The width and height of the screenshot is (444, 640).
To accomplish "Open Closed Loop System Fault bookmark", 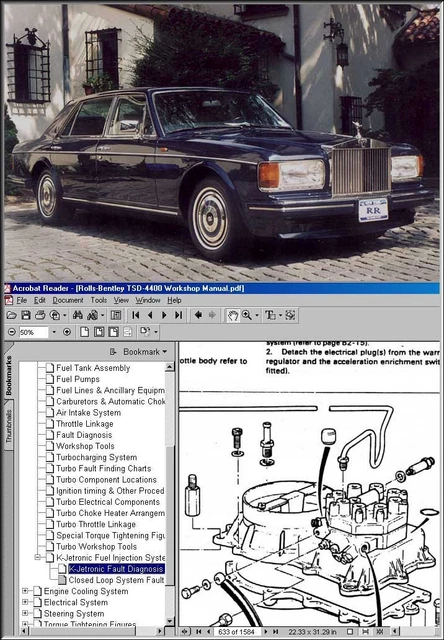I will [x=116, y=580].
